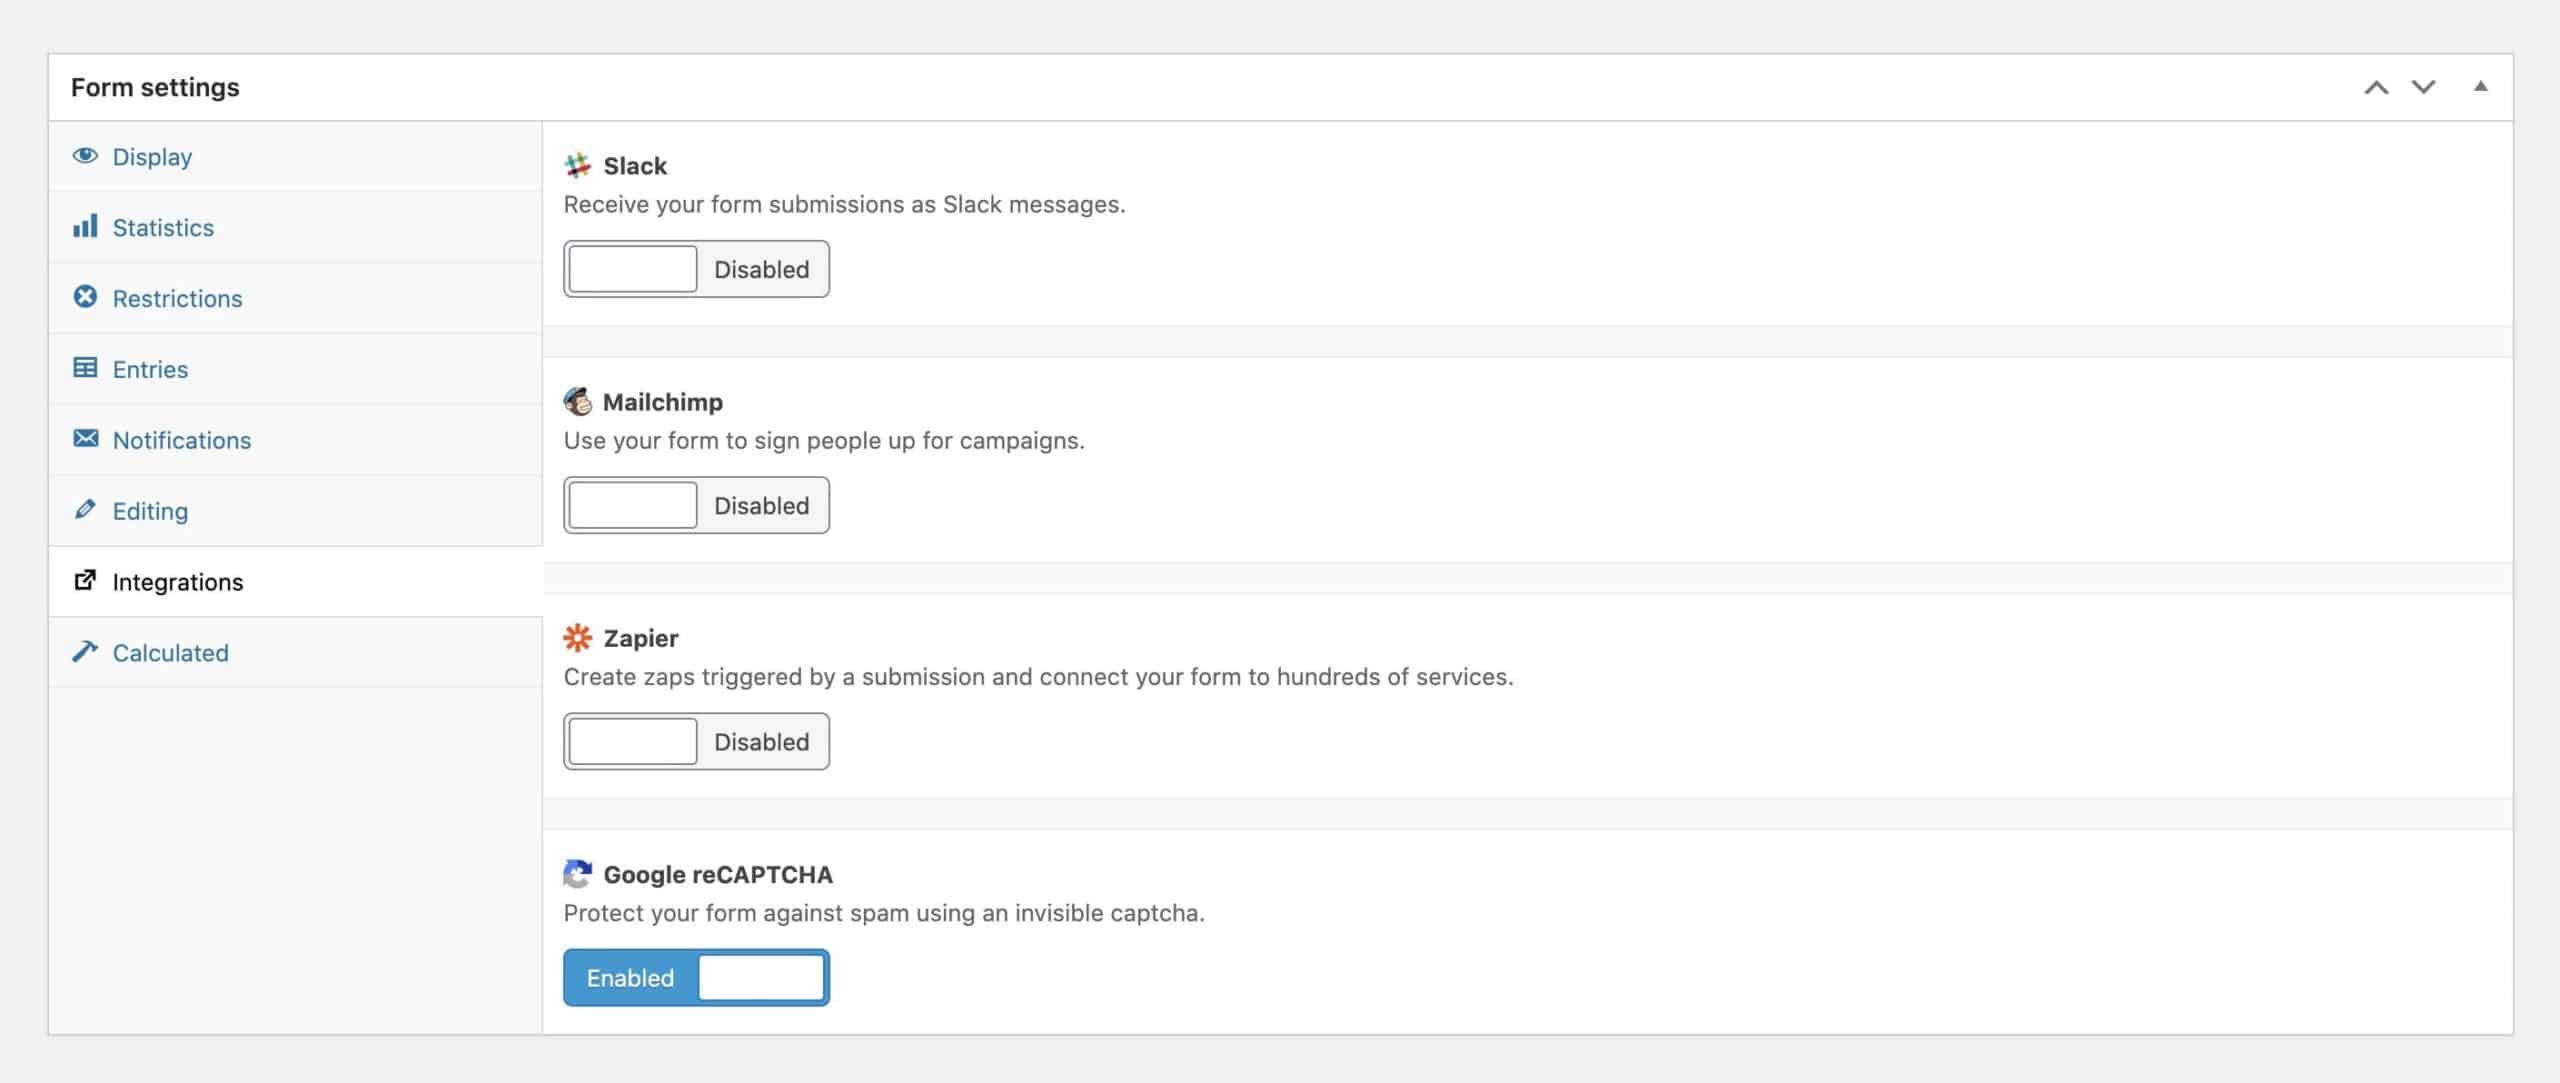Select the Integrations tab label
Viewport: 2560px width, 1083px height.
[177, 582]
